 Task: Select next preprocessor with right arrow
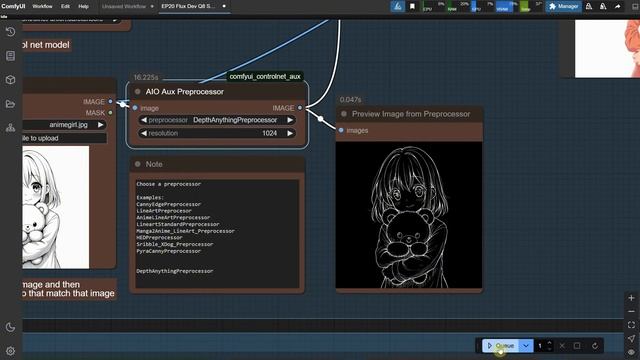tap(290, 120)
